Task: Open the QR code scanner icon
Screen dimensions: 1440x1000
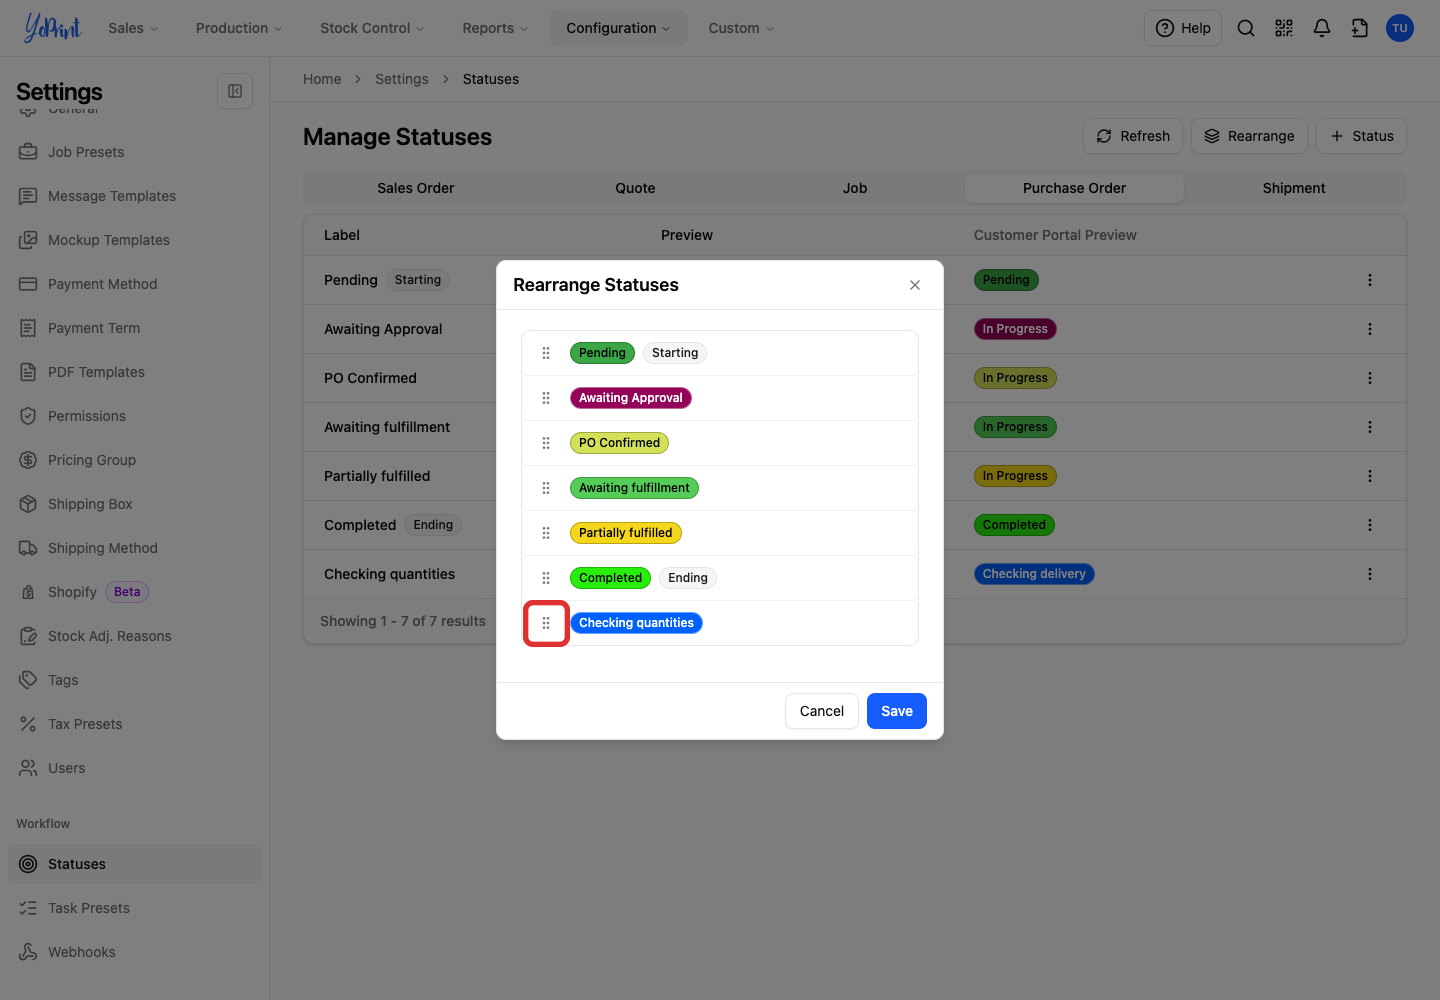Action: click(x=1284, y=28)
